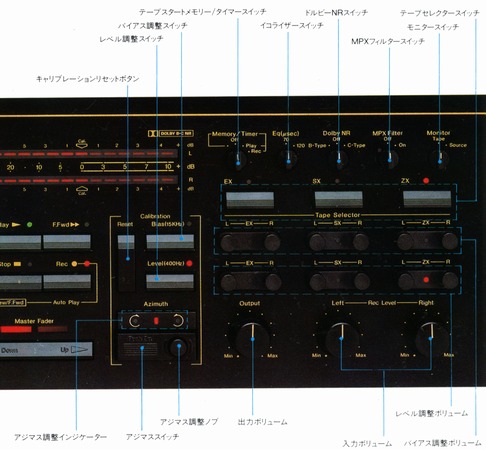The width and height of the screenshot is (486, 450).
Task: Click the Azimuth clockwise arrow indicator
Action: [178, 320]
